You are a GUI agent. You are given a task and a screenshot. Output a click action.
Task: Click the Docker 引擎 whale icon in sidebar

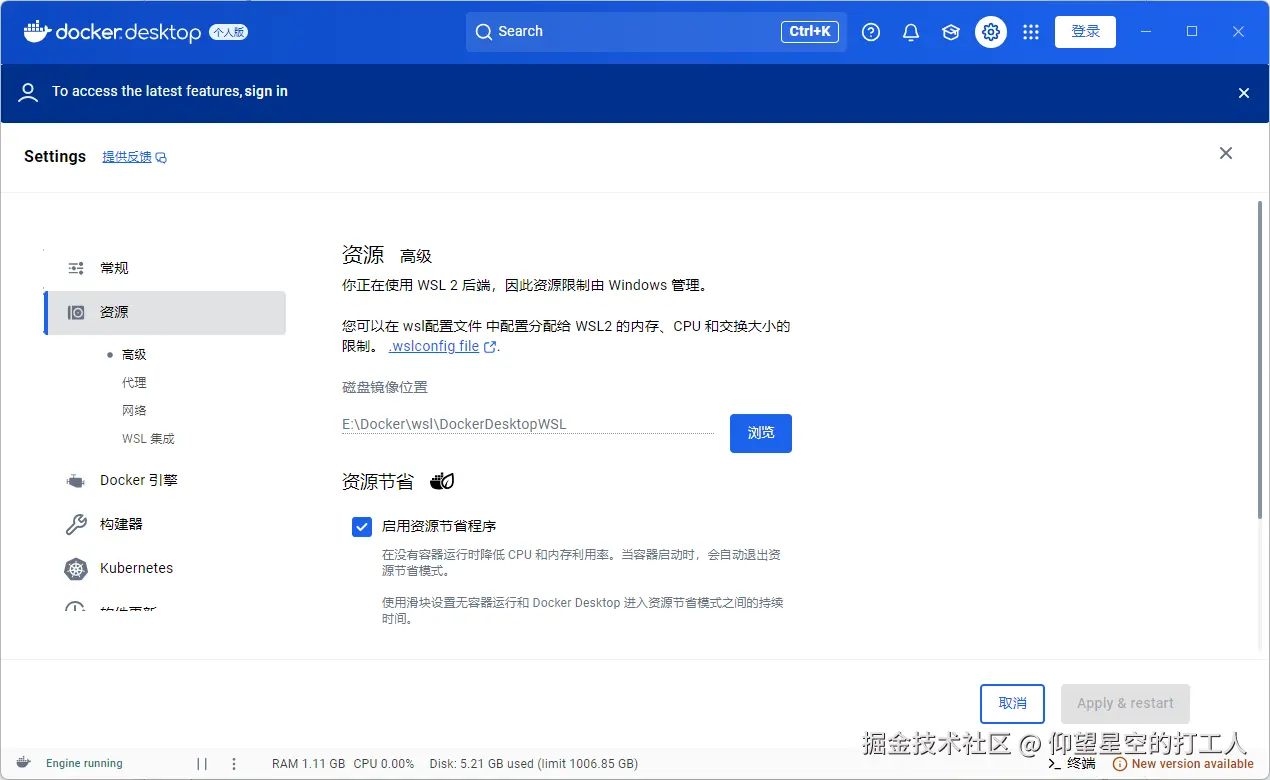[x=76, y=481]
